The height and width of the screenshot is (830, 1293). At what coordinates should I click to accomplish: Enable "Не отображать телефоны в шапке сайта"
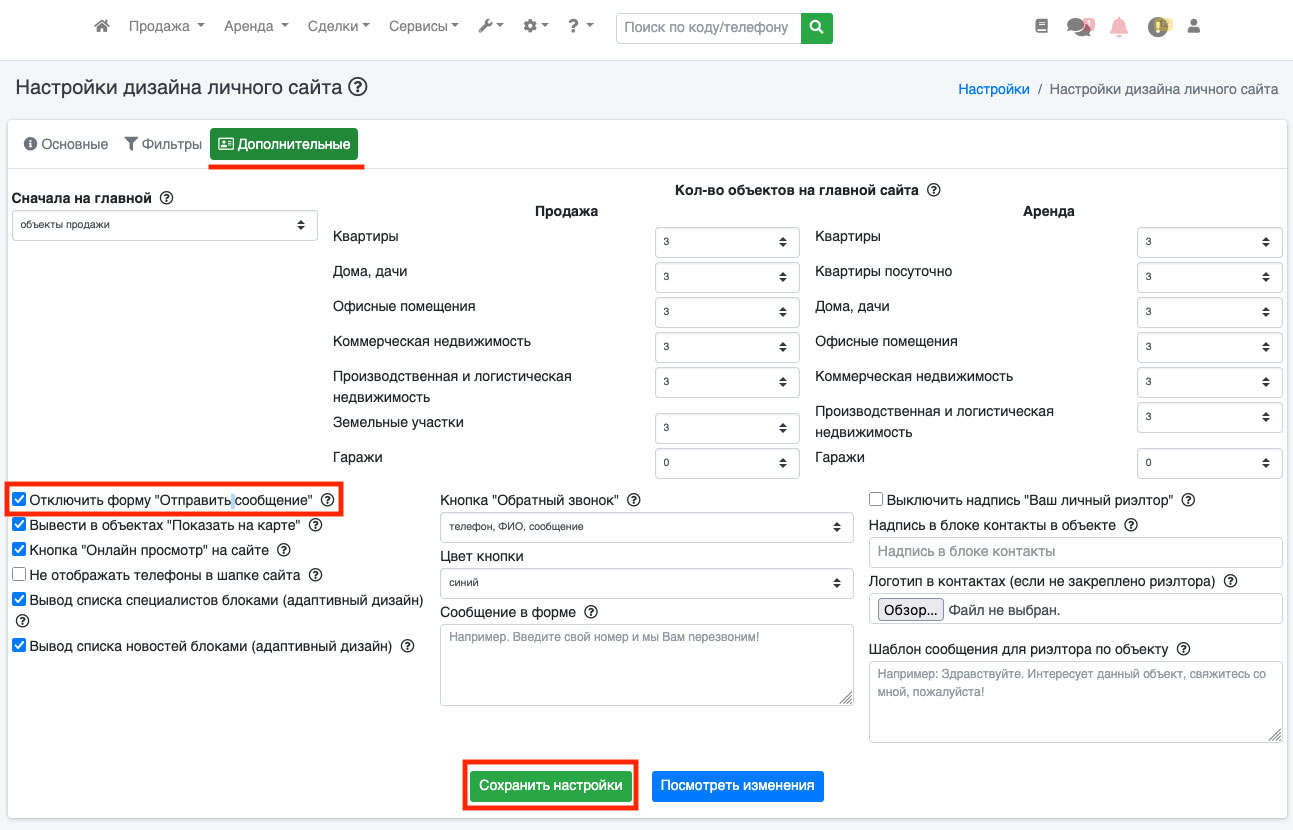(19, 575)
